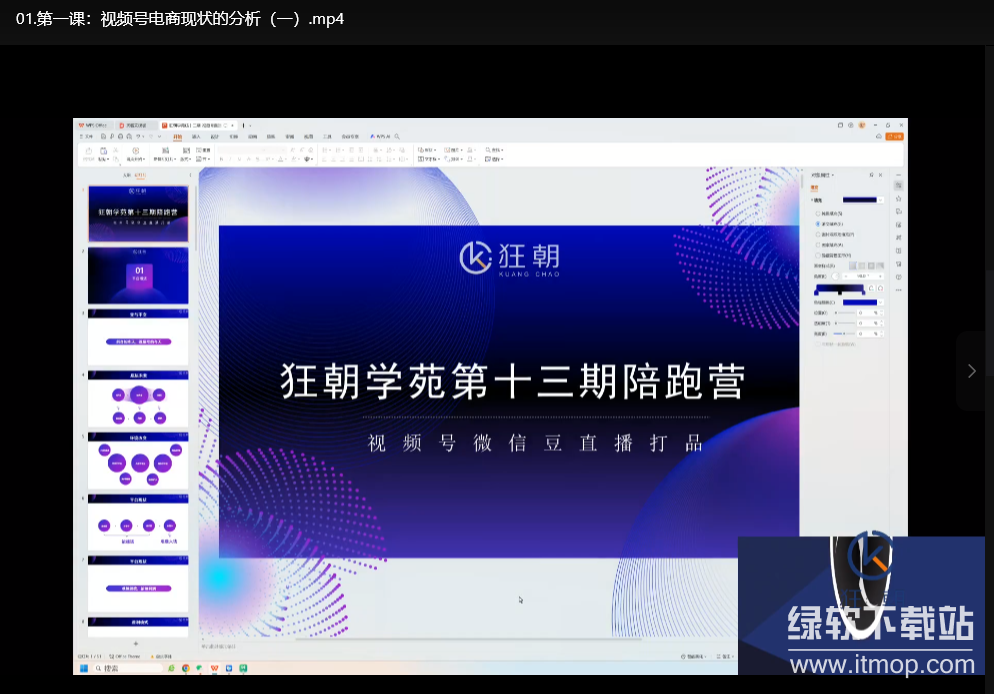
Task: Click the three-dots more icon in sidebar strip
Action: pos(898,289)
